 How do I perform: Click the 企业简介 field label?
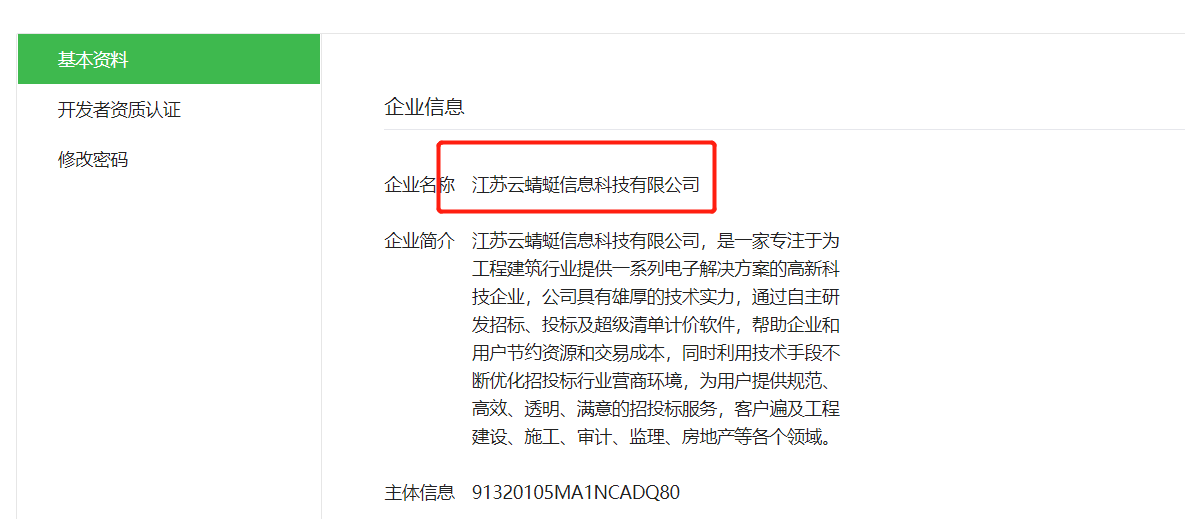[419, 242]
